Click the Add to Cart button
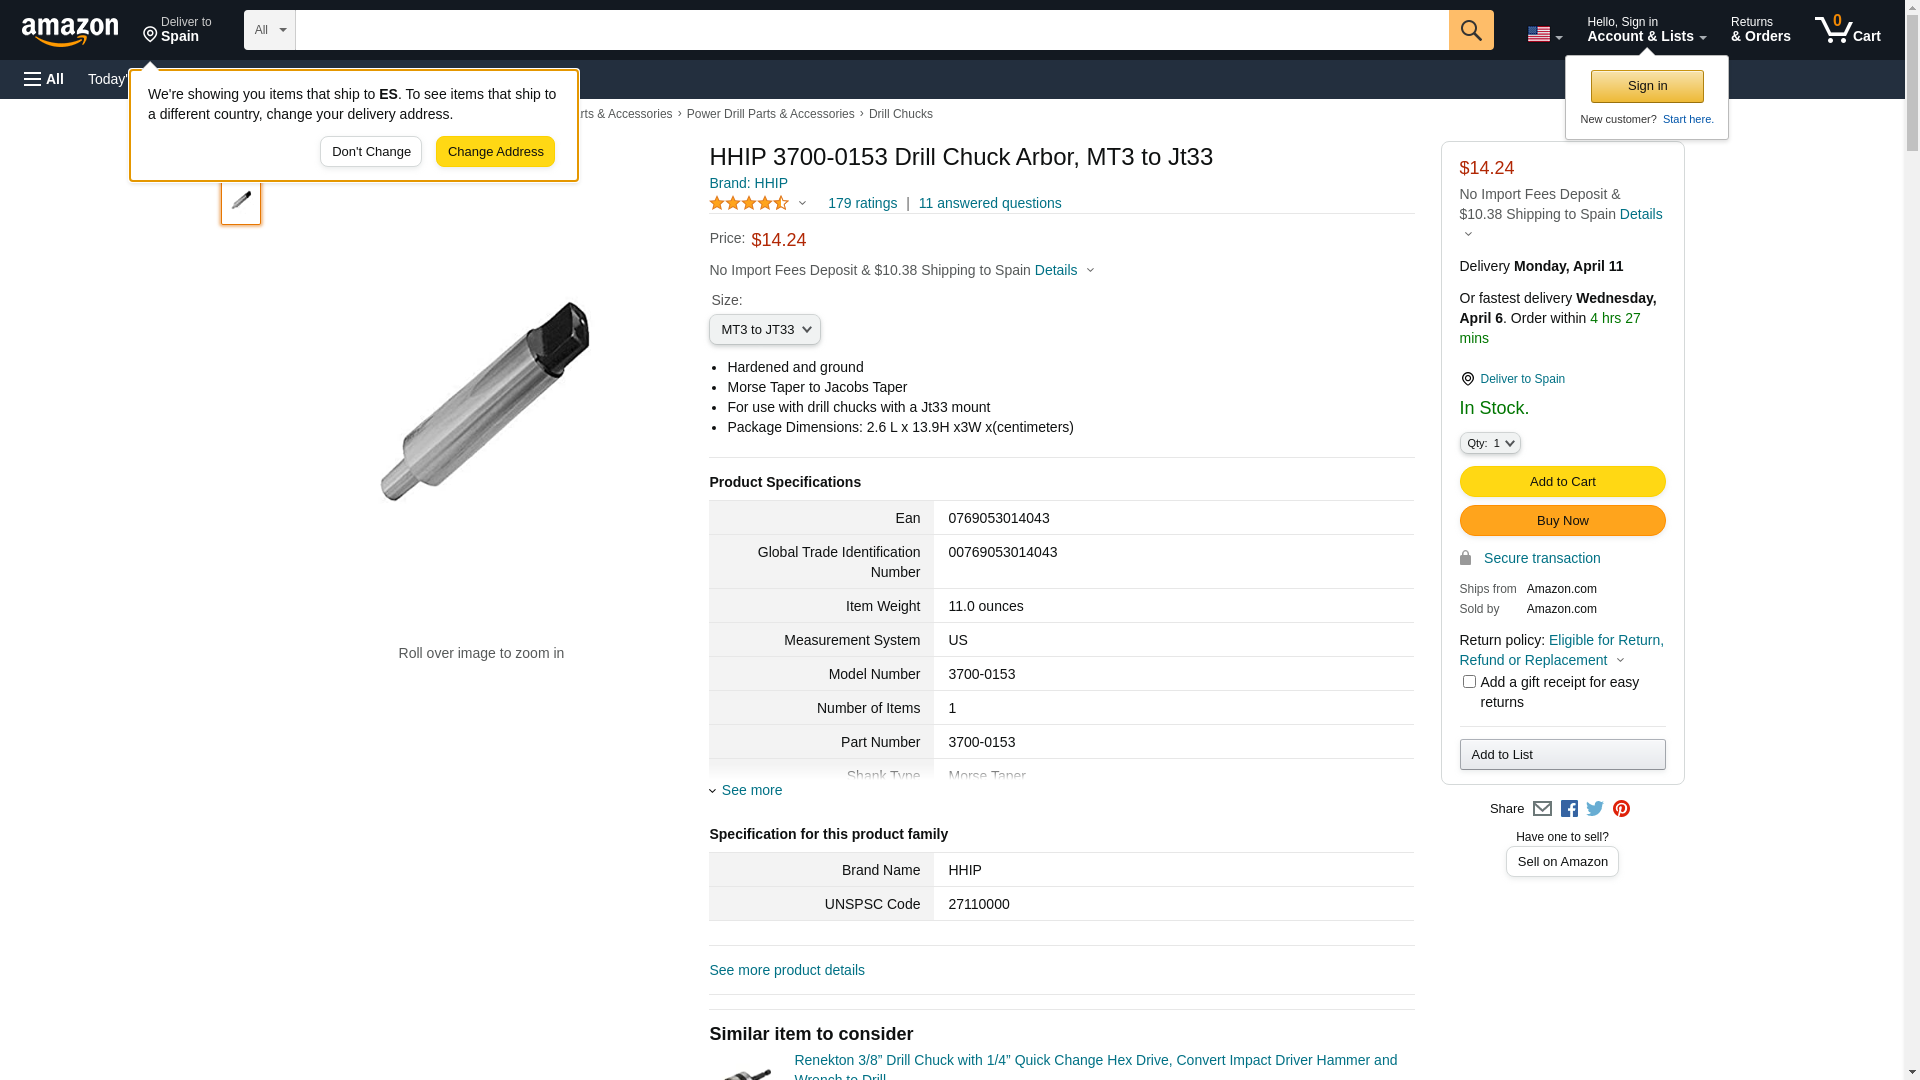1920x1080 pixels. [1562, 482]
